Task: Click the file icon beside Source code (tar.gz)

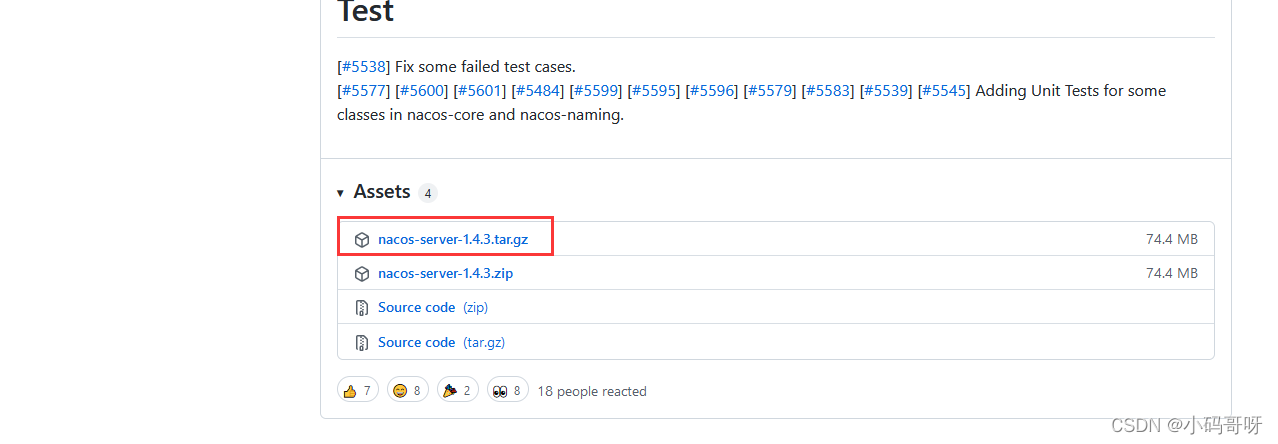Action: pos(362,342)
